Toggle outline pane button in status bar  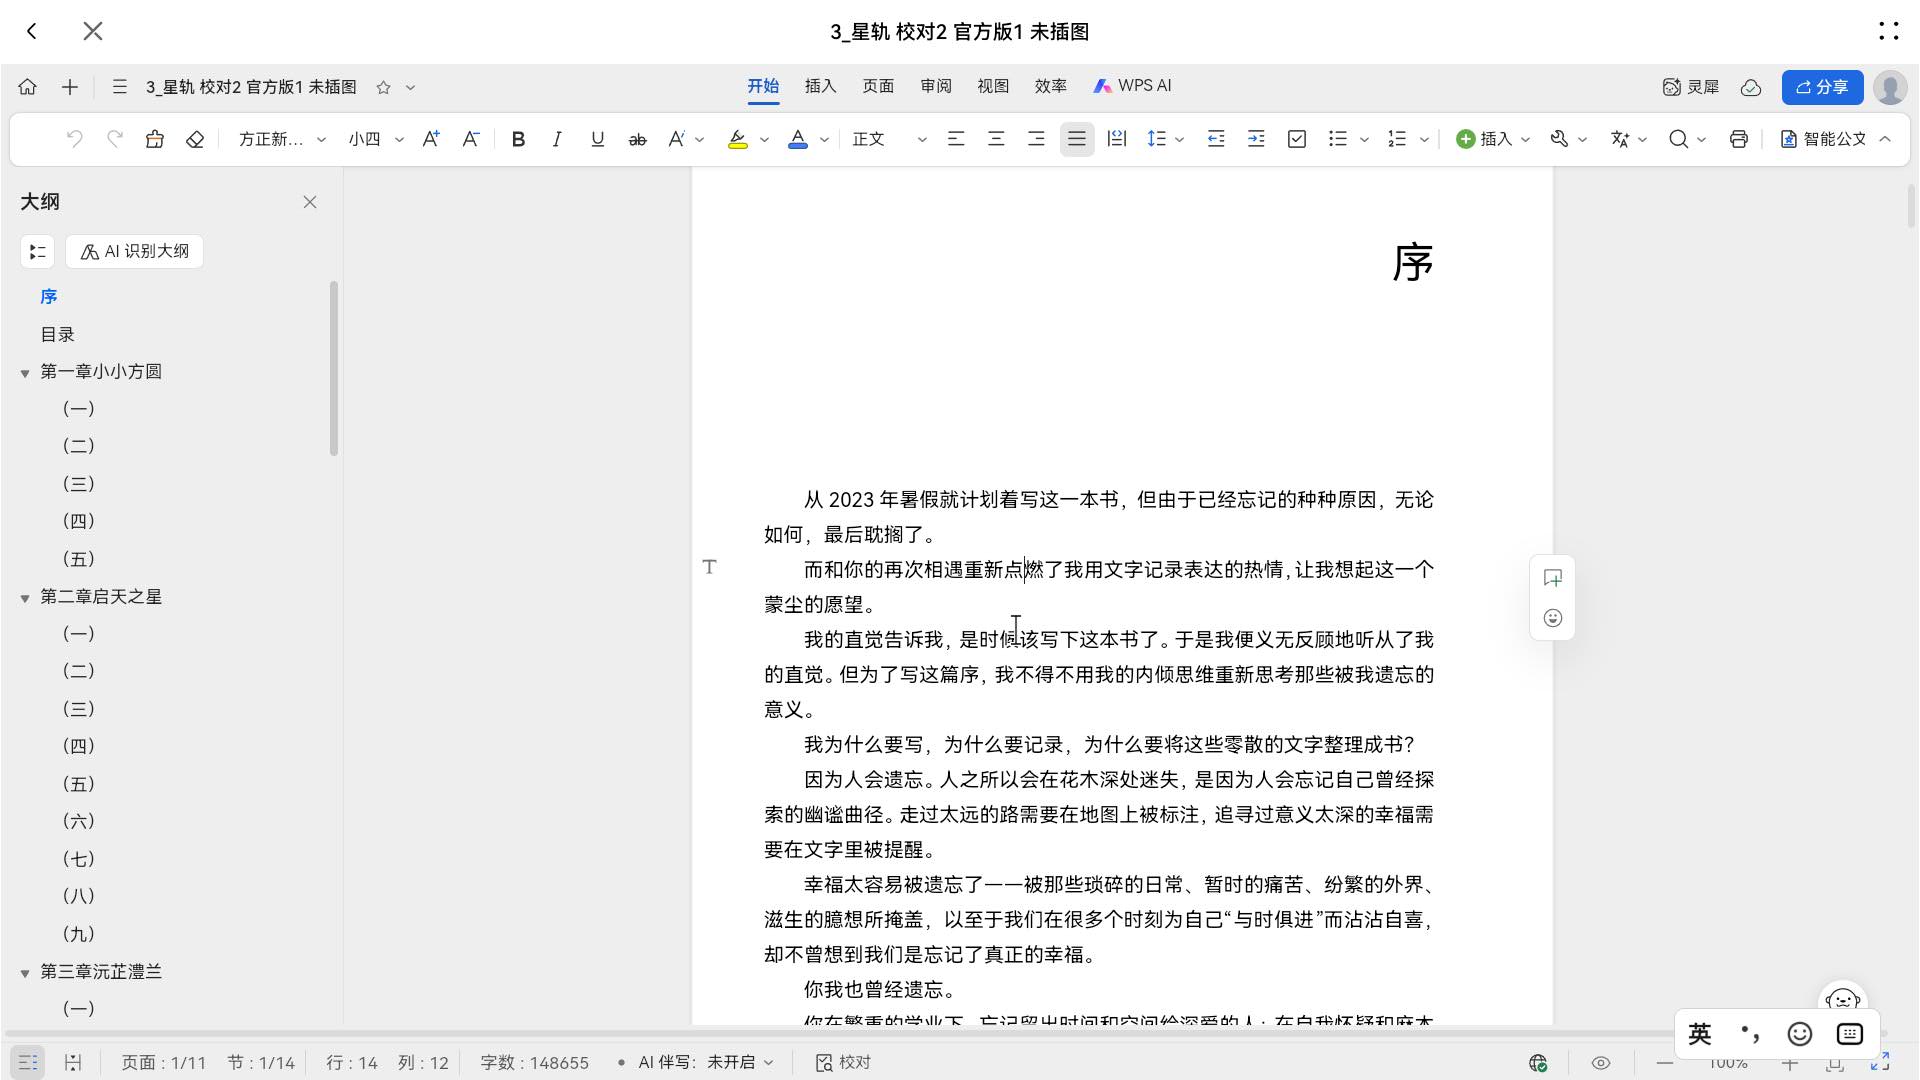click(28, 1062)
